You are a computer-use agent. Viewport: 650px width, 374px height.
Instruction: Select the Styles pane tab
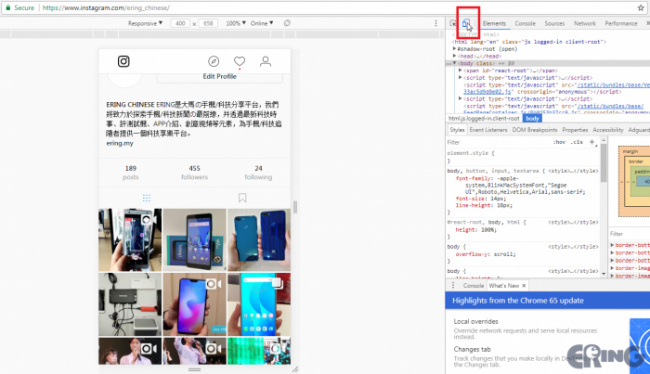[x=457, y=130]
